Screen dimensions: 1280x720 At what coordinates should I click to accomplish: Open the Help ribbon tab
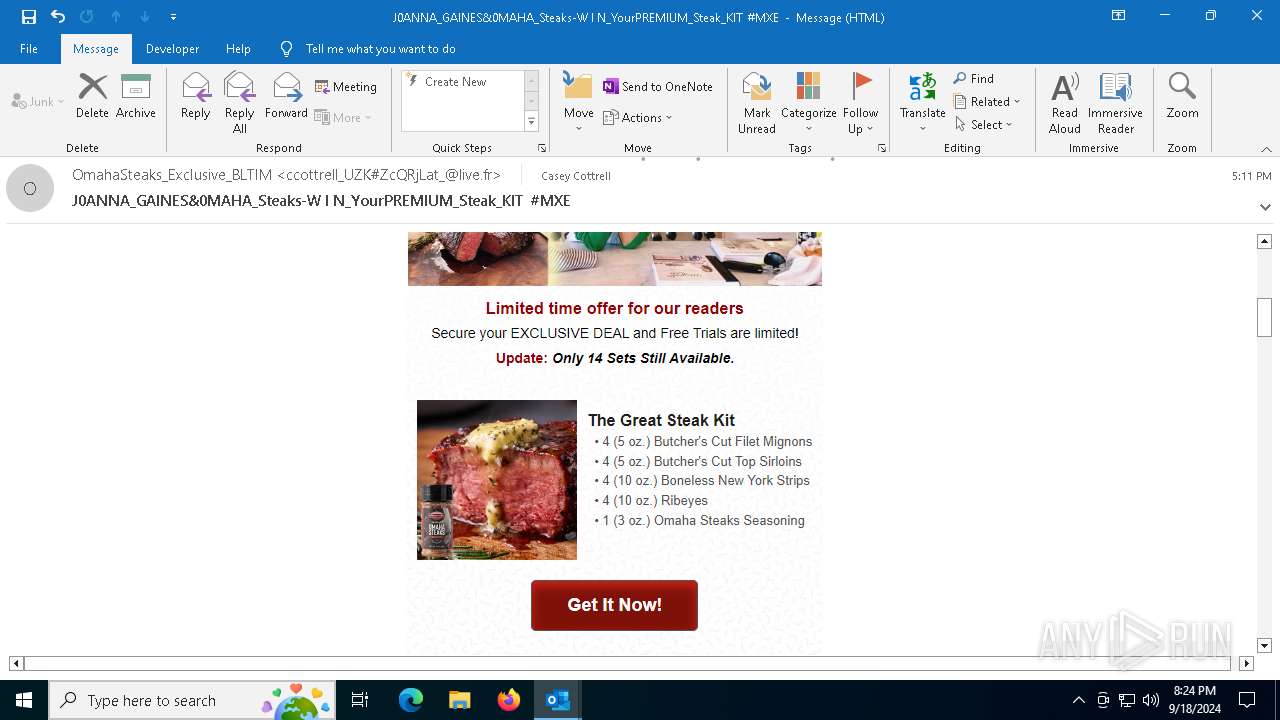tap(238, 49)
